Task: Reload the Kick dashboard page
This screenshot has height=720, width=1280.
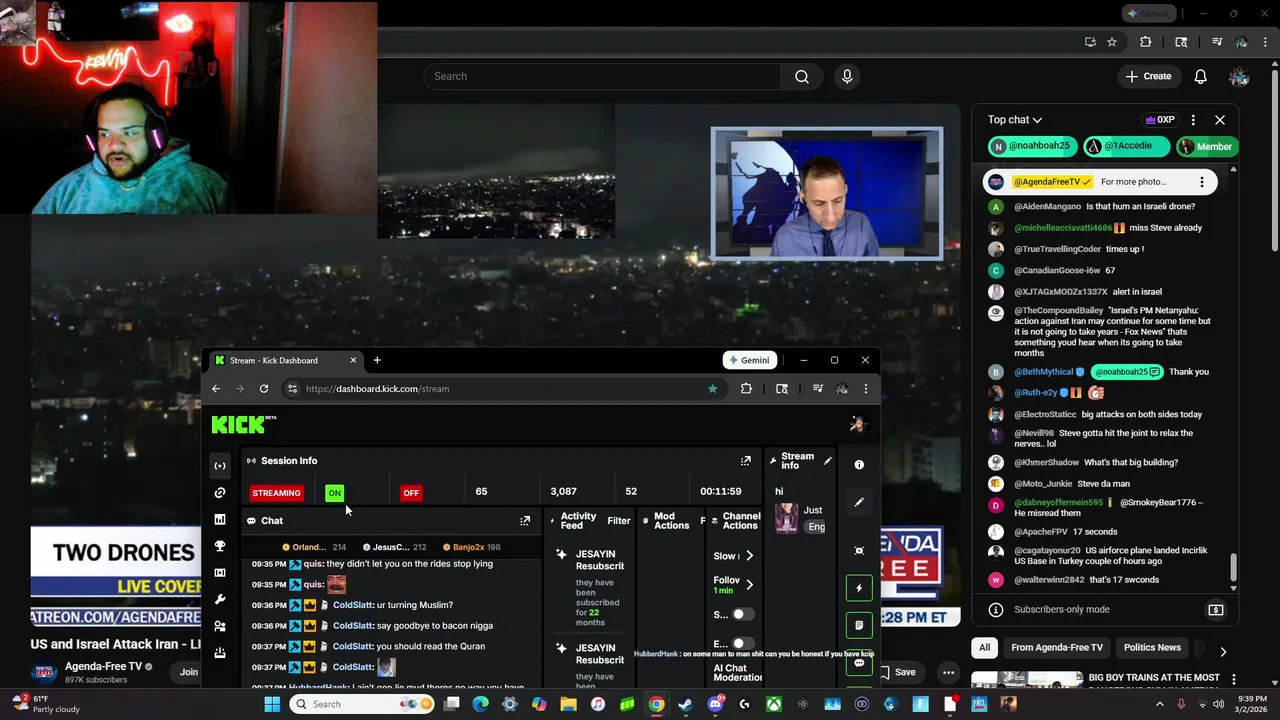Action: tap(264, 389)
